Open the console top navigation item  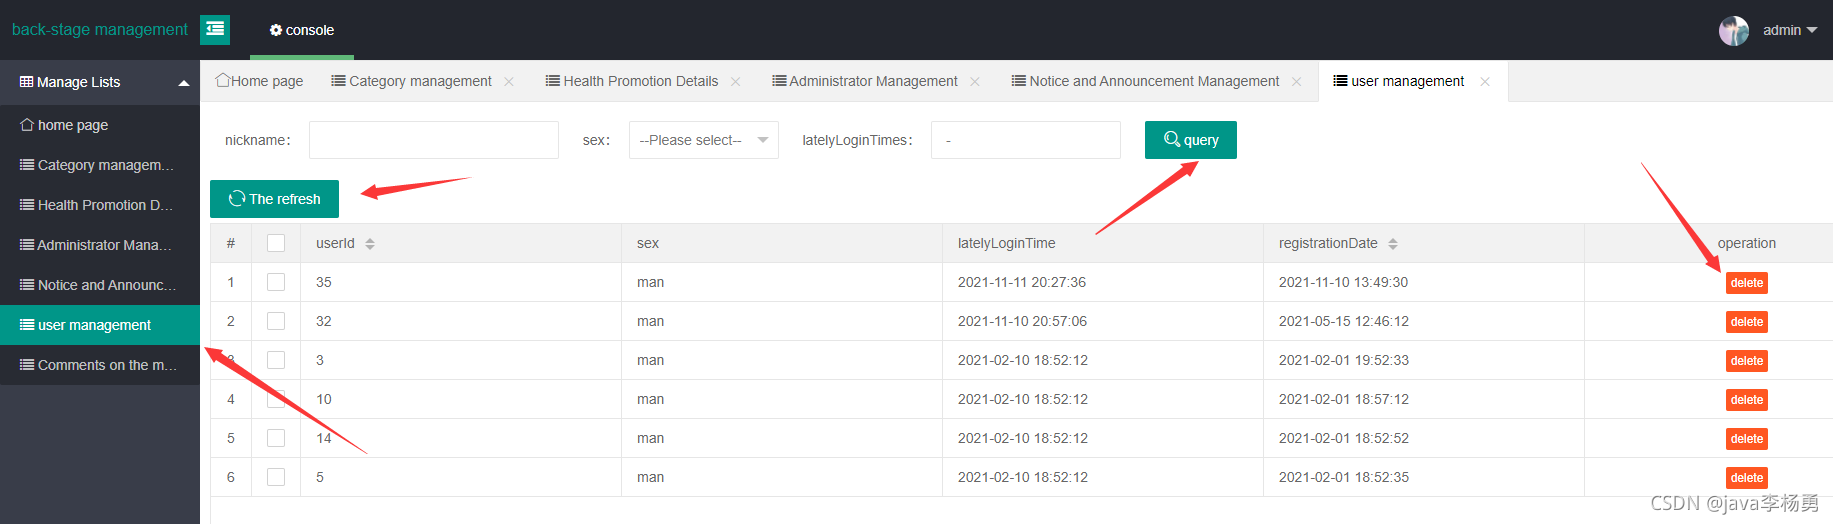(302, 30)
